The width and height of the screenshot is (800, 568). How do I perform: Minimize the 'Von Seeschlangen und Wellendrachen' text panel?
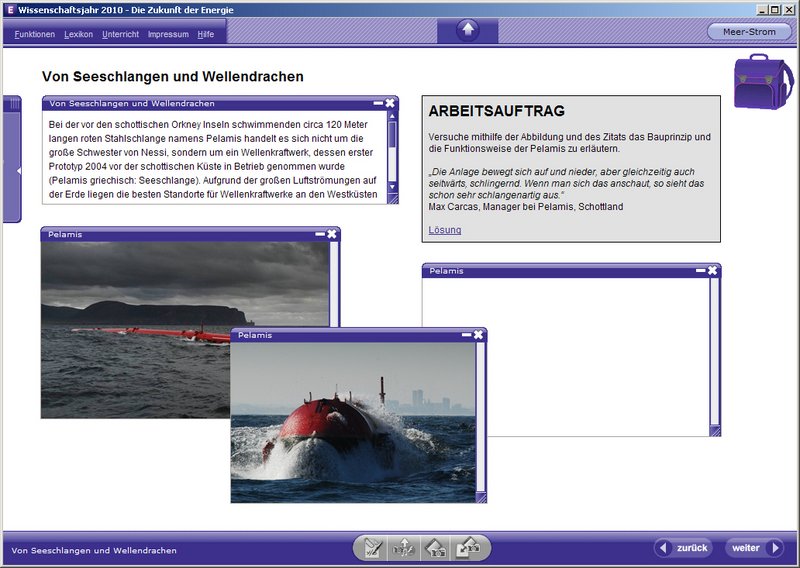tap(378, 103)
